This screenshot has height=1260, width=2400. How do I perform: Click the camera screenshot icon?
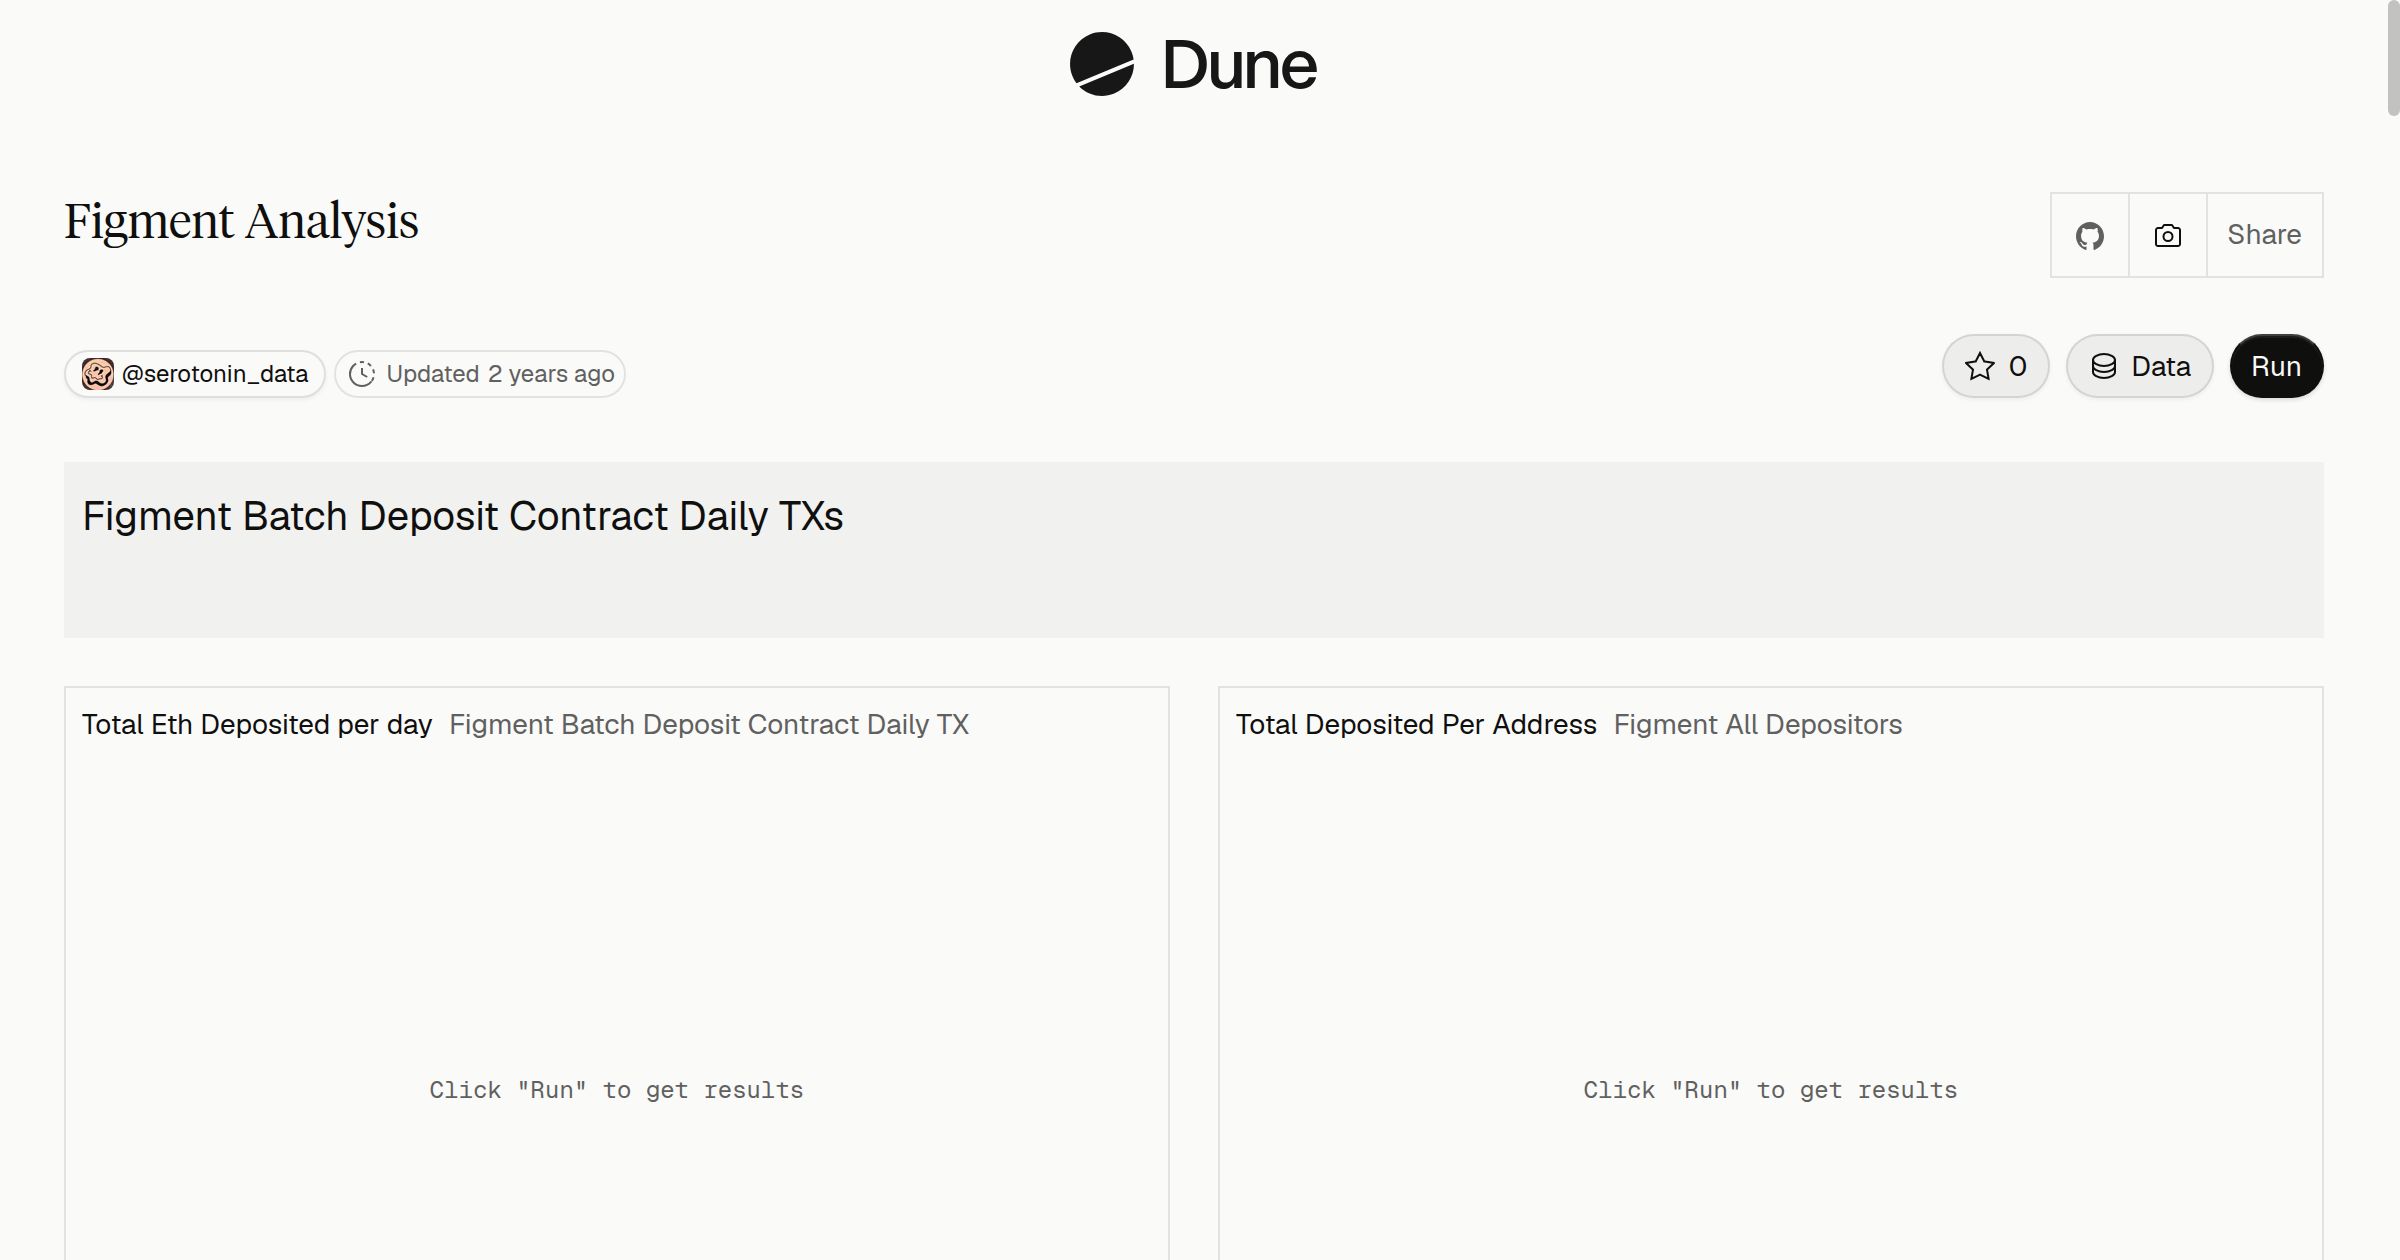(2167, 235)
